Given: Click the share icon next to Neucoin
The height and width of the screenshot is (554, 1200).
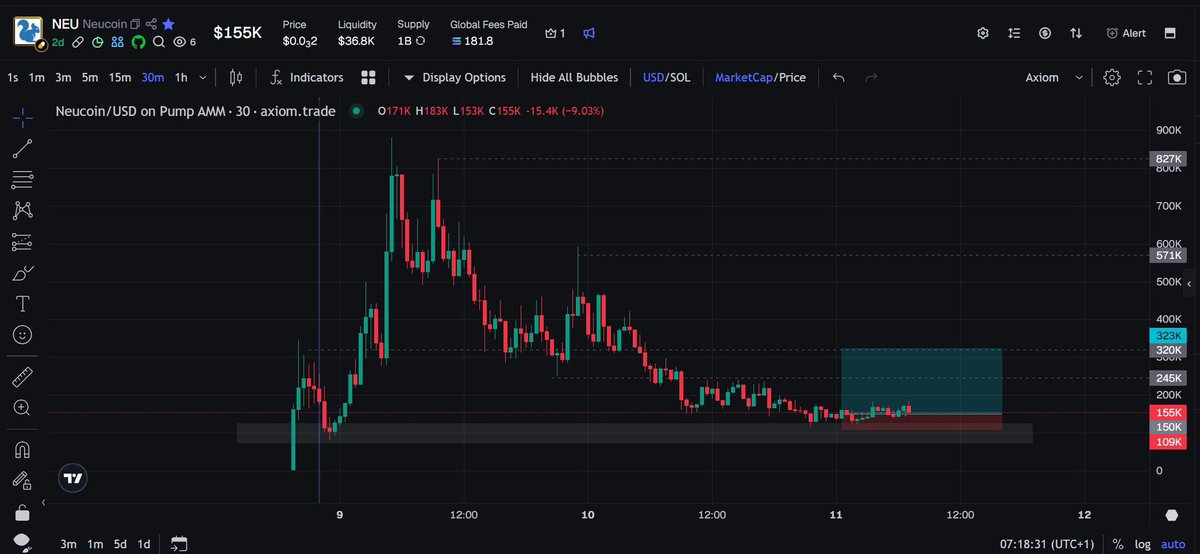Looking at the screenshot, I should pos(151,23).
